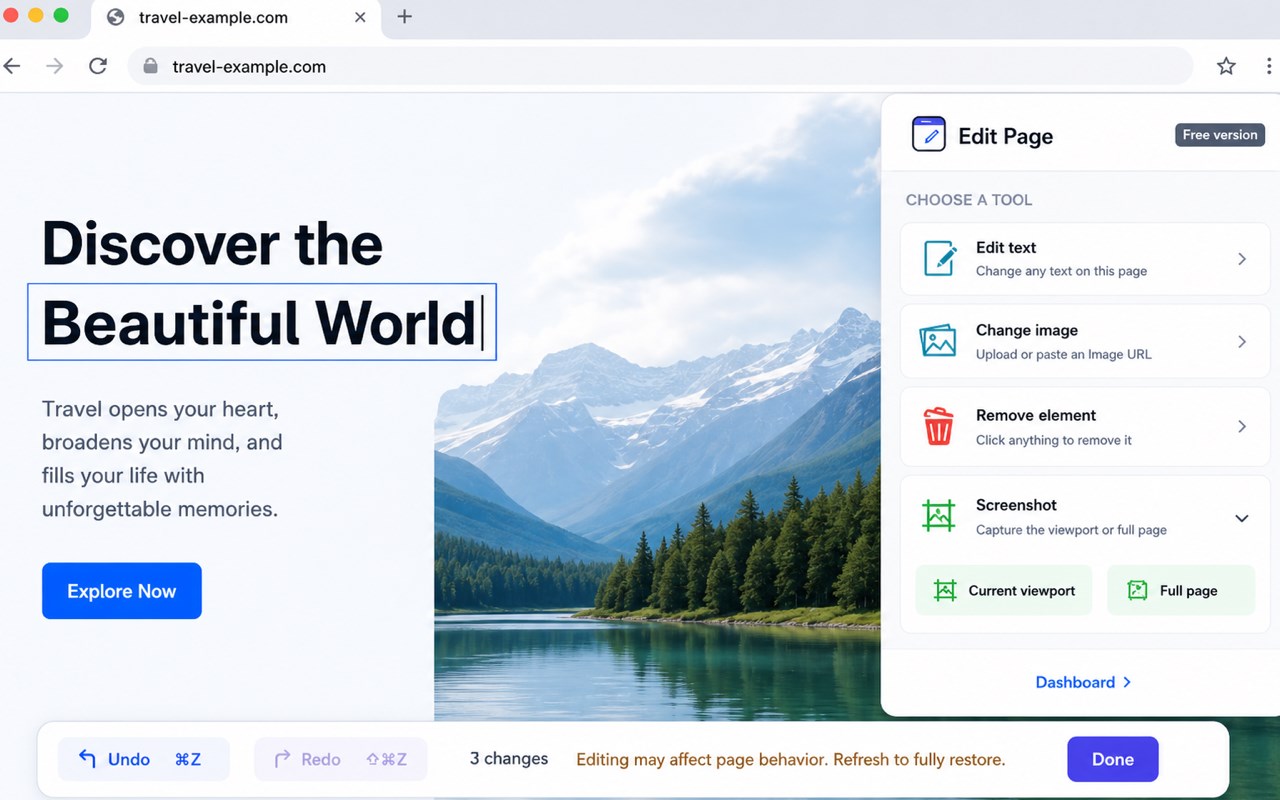Open the Edit text tool chevron
Viewport: 1280px width, 800px height.
point(1242,259)
